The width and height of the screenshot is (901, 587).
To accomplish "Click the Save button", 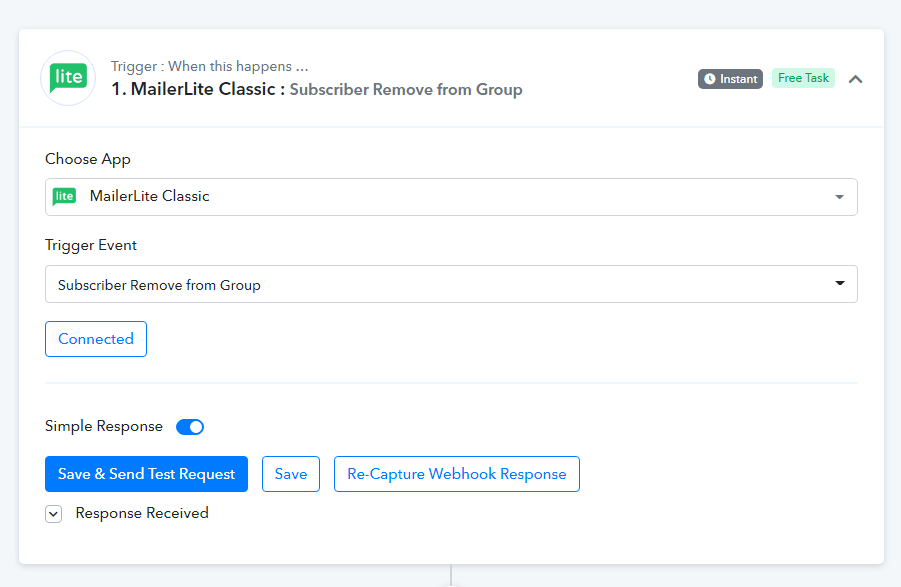I will tap(291, 474).
